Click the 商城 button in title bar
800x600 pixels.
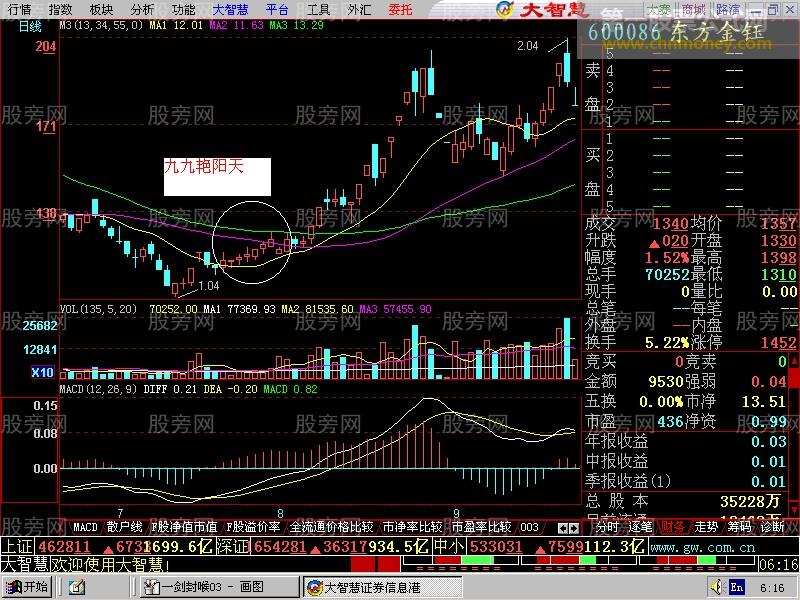693,9
